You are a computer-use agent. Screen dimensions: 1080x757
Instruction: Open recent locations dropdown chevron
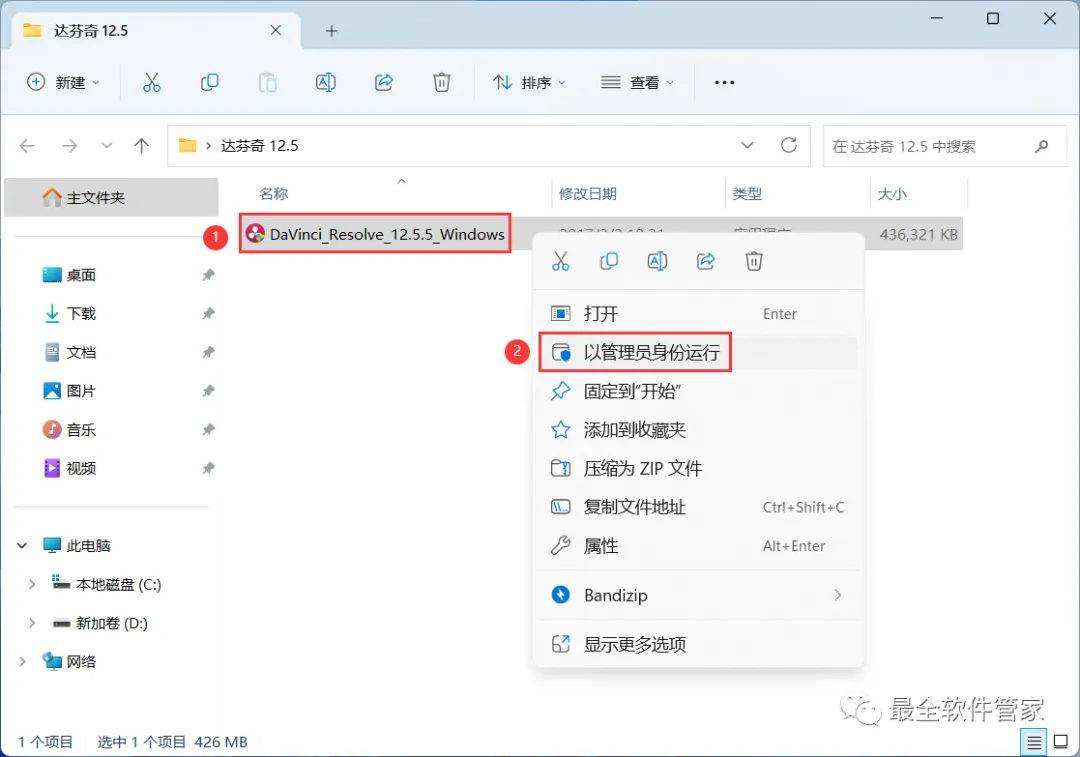tap(106, 145)
